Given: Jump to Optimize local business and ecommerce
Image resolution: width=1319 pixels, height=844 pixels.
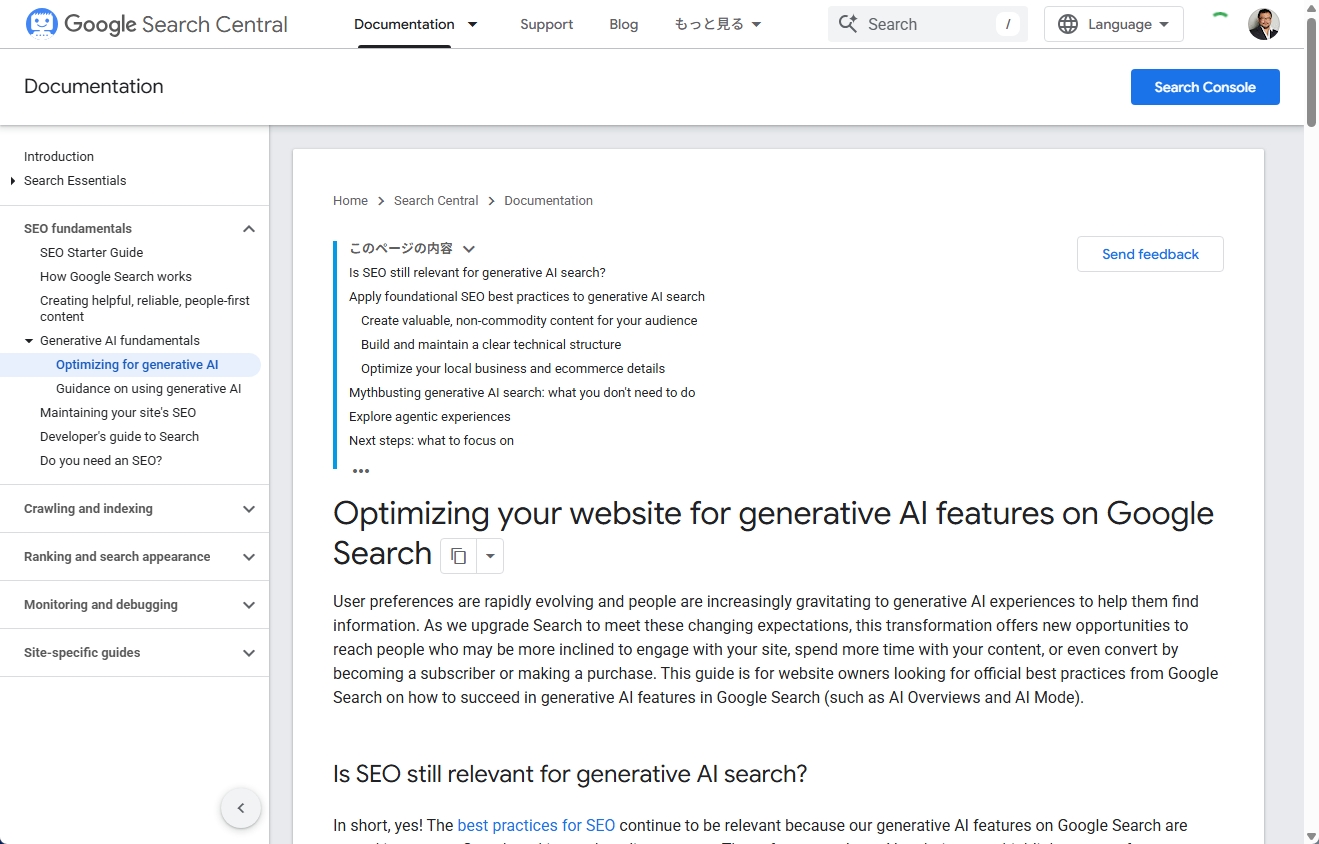Looking at the screenshot, I should pyautogui.click(x=513, y=369).
